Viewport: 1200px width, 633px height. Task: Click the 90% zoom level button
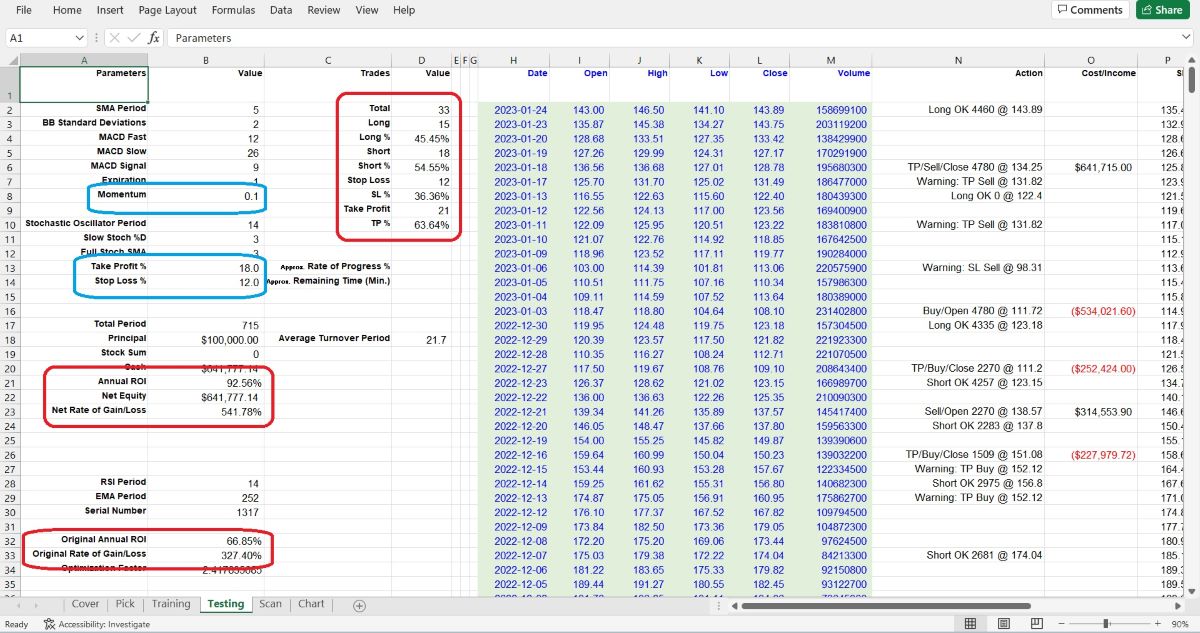[x=1182, y=624]
